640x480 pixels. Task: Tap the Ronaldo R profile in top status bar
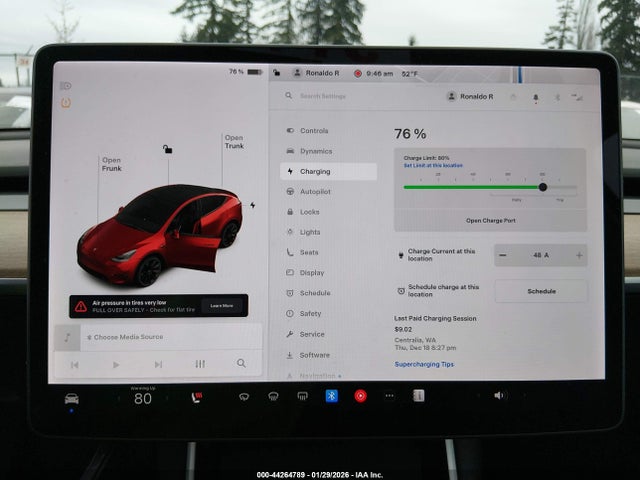[x=316, y=73]
